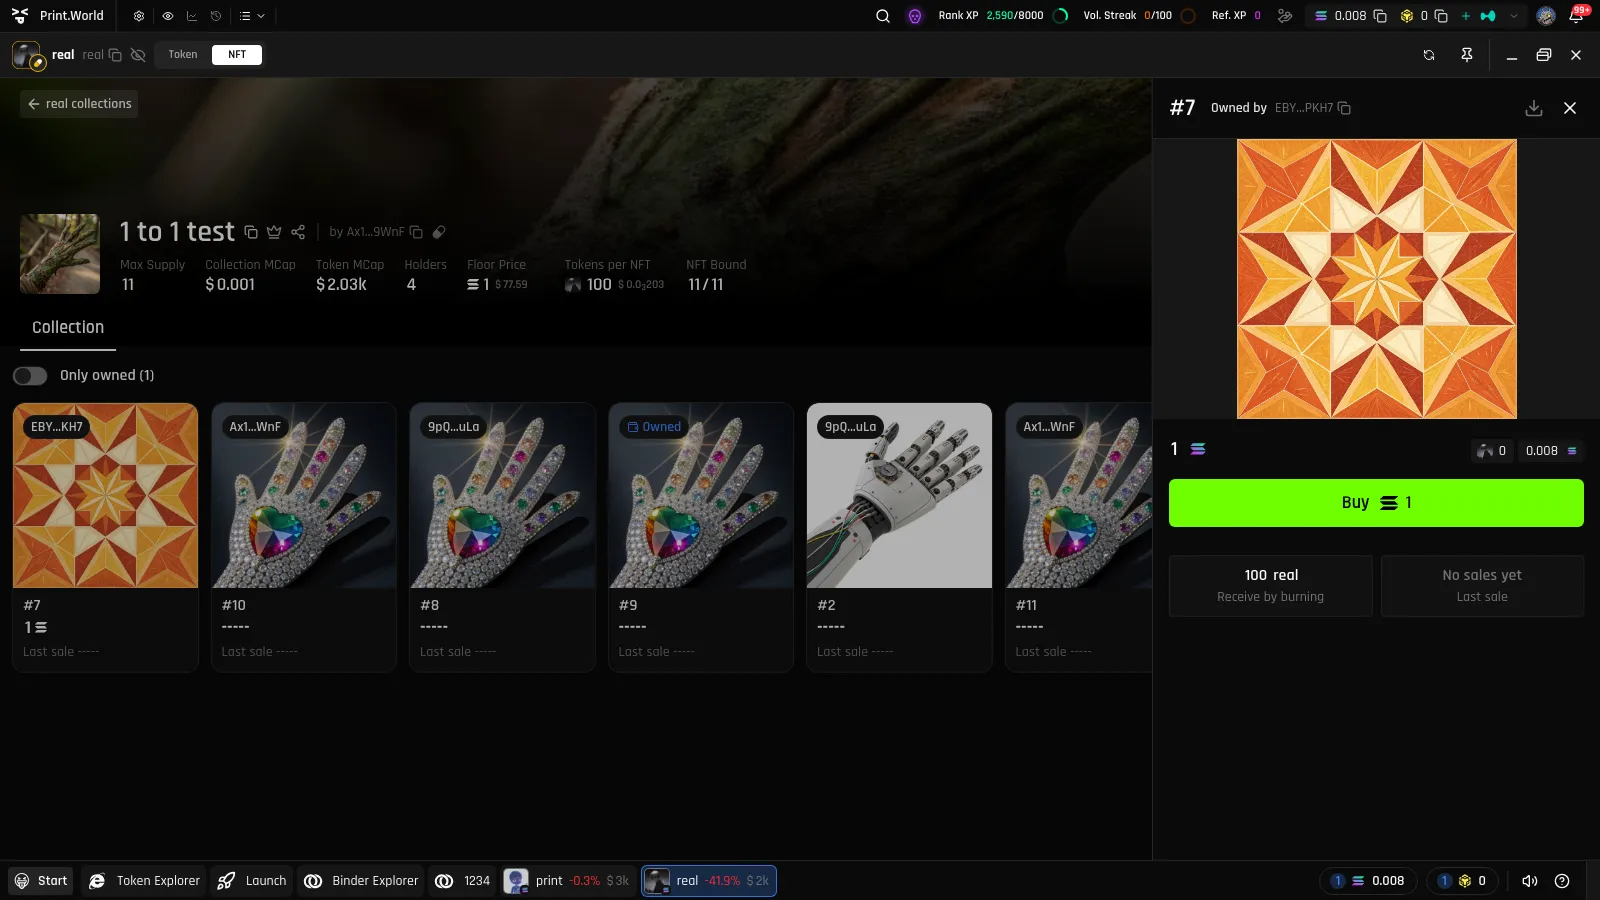Click the taskbar SOL wallet 0.008
This screenshot has height=900, width=1600.
click(1368, 881)
